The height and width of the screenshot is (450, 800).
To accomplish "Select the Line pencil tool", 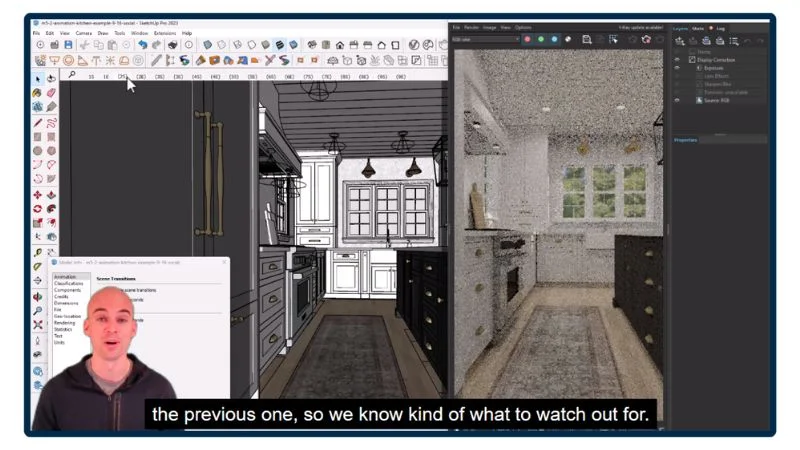I will tap(38, 123).
